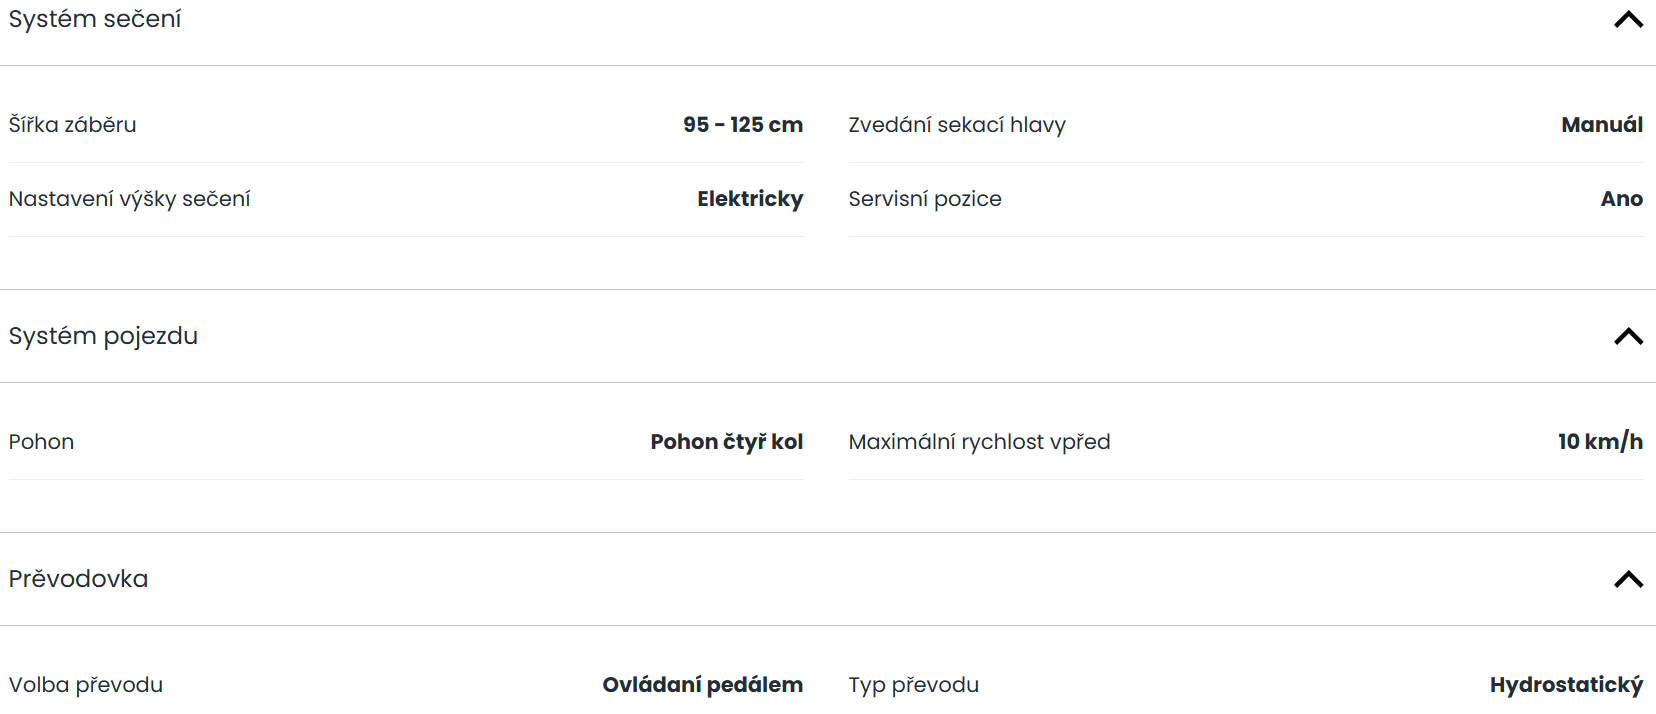Click the Manuál value
Image resolution: width=1656 pixels, height=714 pixels.
[x=1602, y=125]
